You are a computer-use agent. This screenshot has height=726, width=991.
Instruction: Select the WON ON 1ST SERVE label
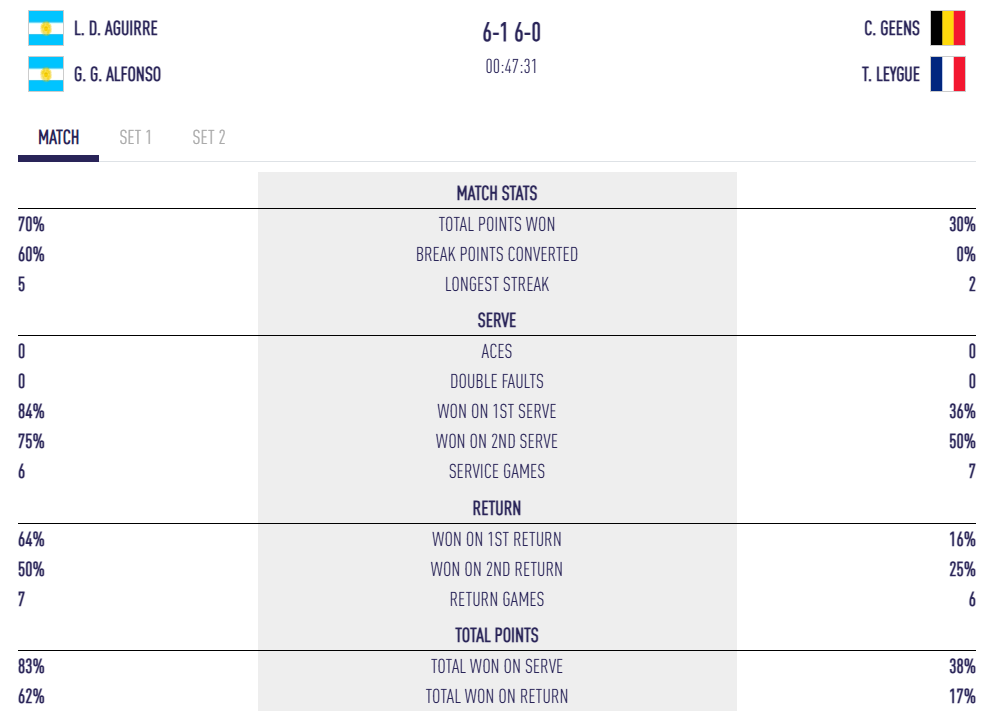tap(497, 411)
